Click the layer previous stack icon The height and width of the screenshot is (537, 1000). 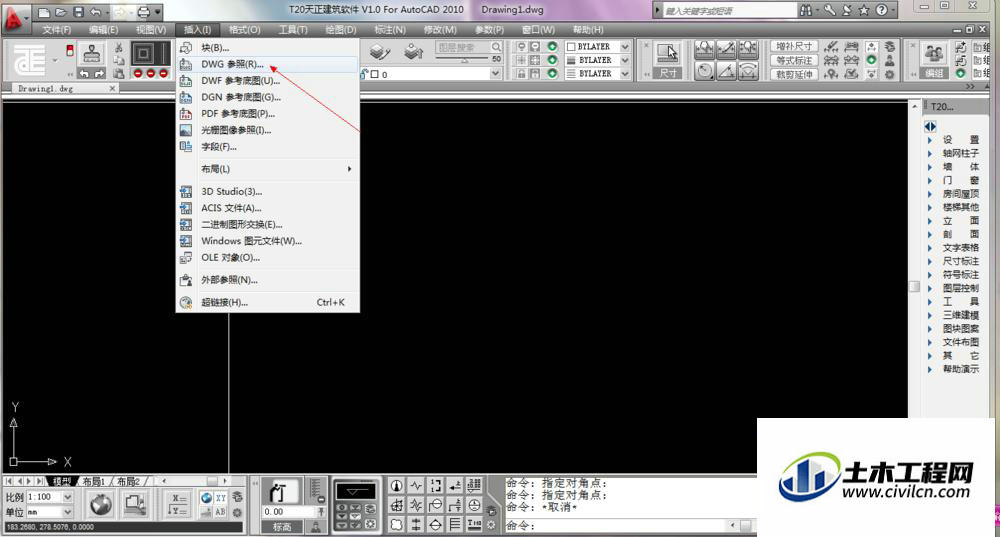point(413,52)
